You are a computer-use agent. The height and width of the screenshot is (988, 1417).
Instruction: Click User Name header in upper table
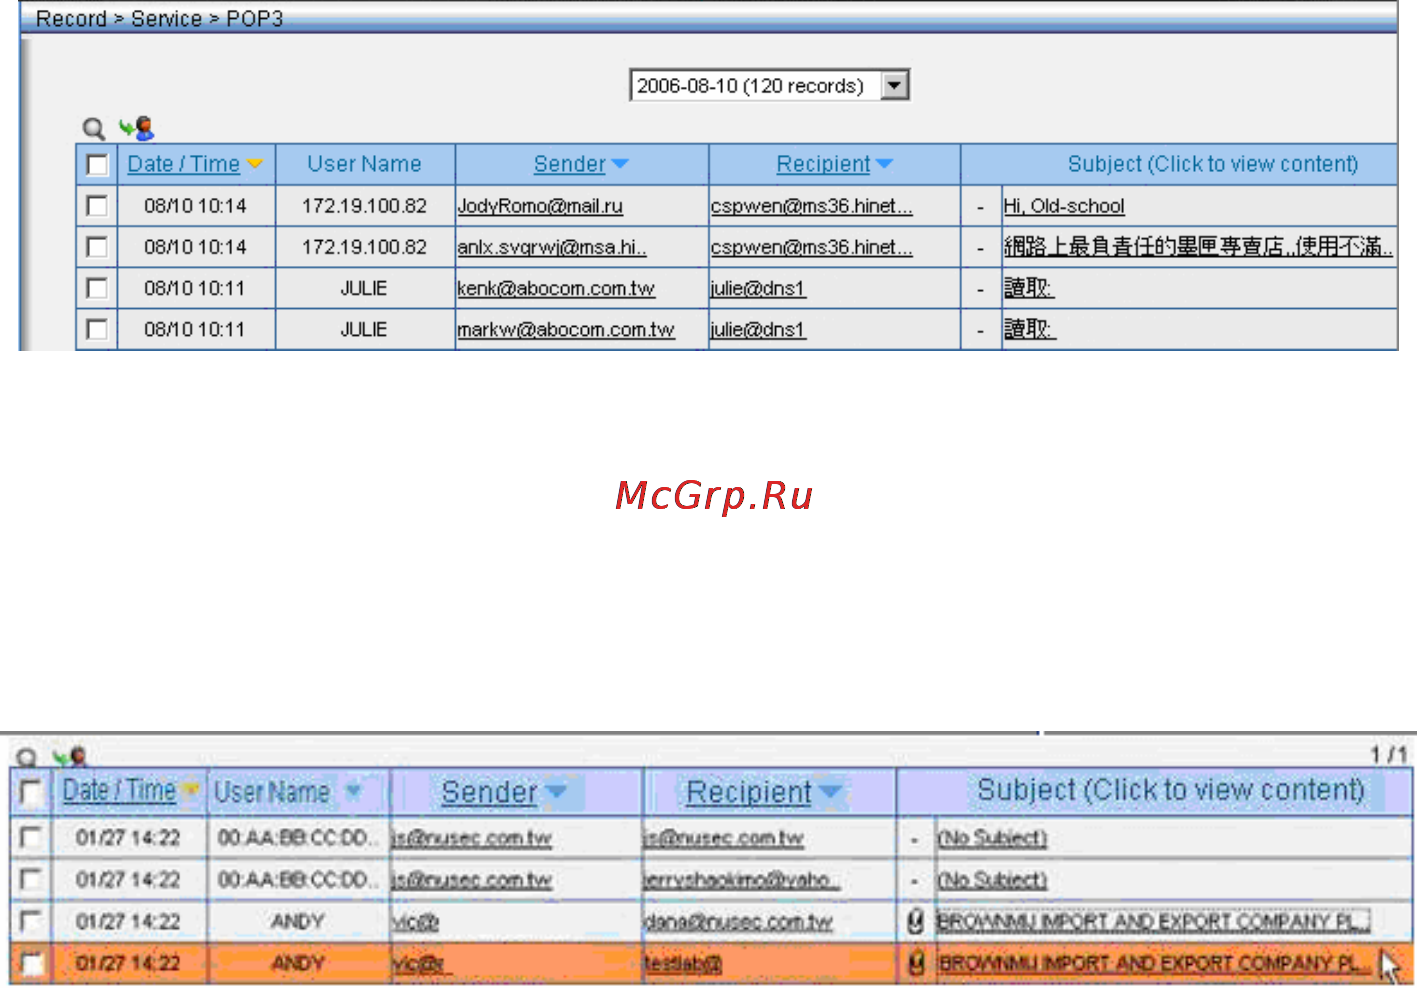(364, 164)
